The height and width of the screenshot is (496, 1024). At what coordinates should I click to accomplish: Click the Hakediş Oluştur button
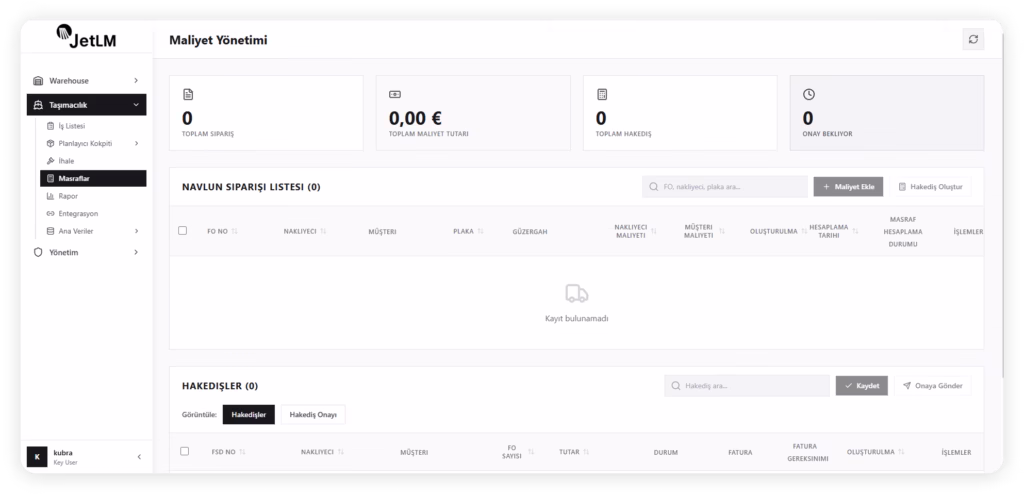[930, 187]
